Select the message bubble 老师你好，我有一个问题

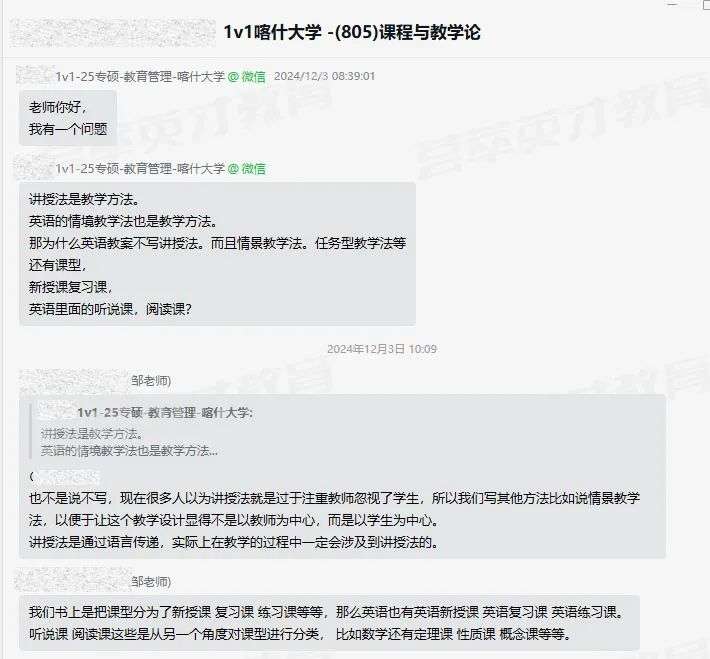pyautogui.click(x=68, y=118)
